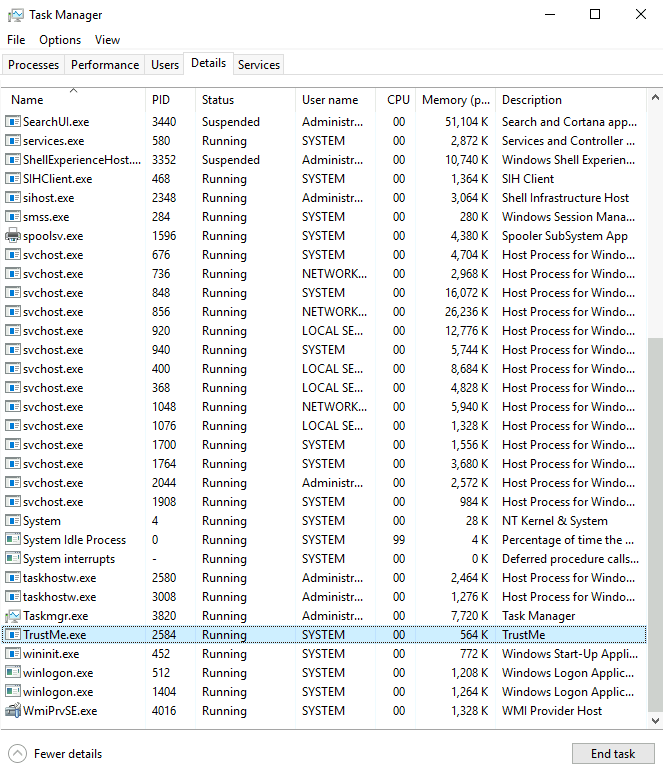Sort by the PID column header
This screenshot has height=777, width=663.
tap(170, 100)
